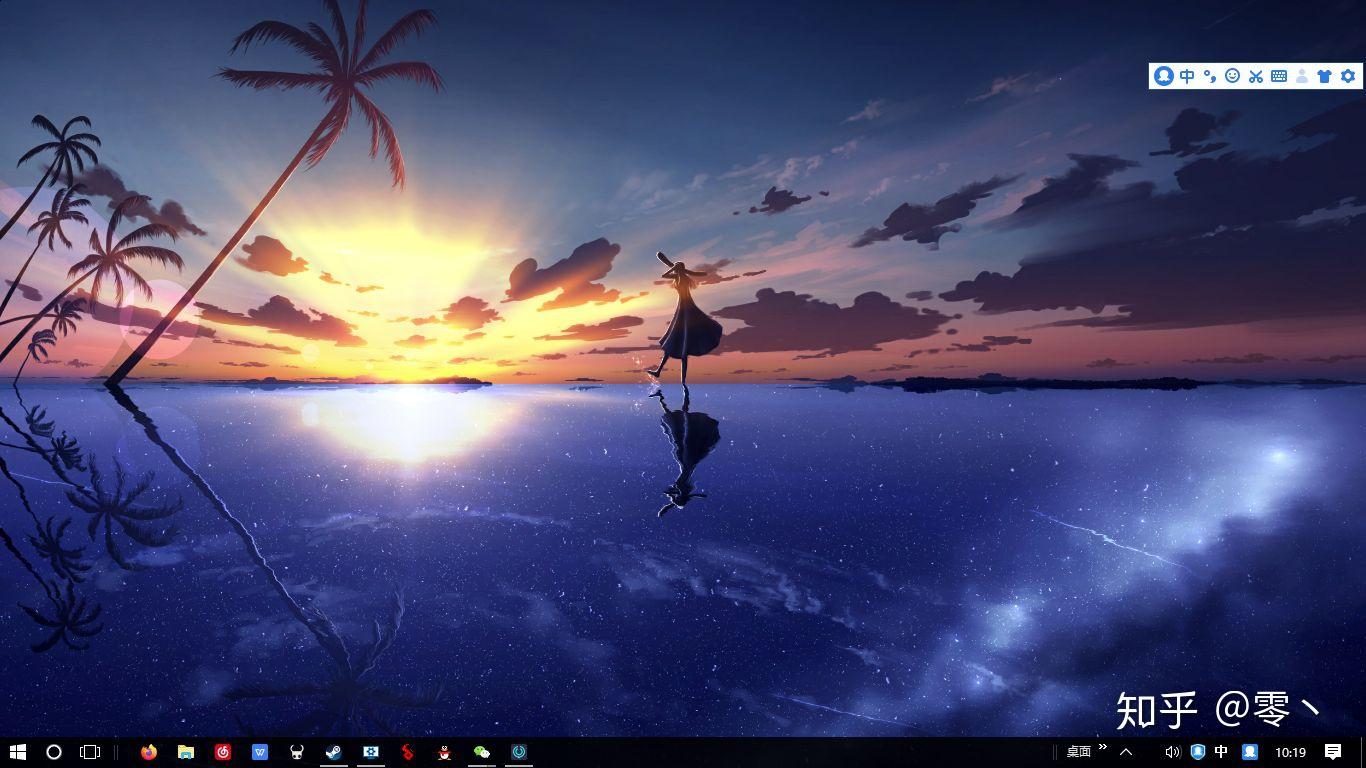The image size is (1366, 768).
Task: Click the account avatar on the input toolbar
Action: click(1164, 76)
